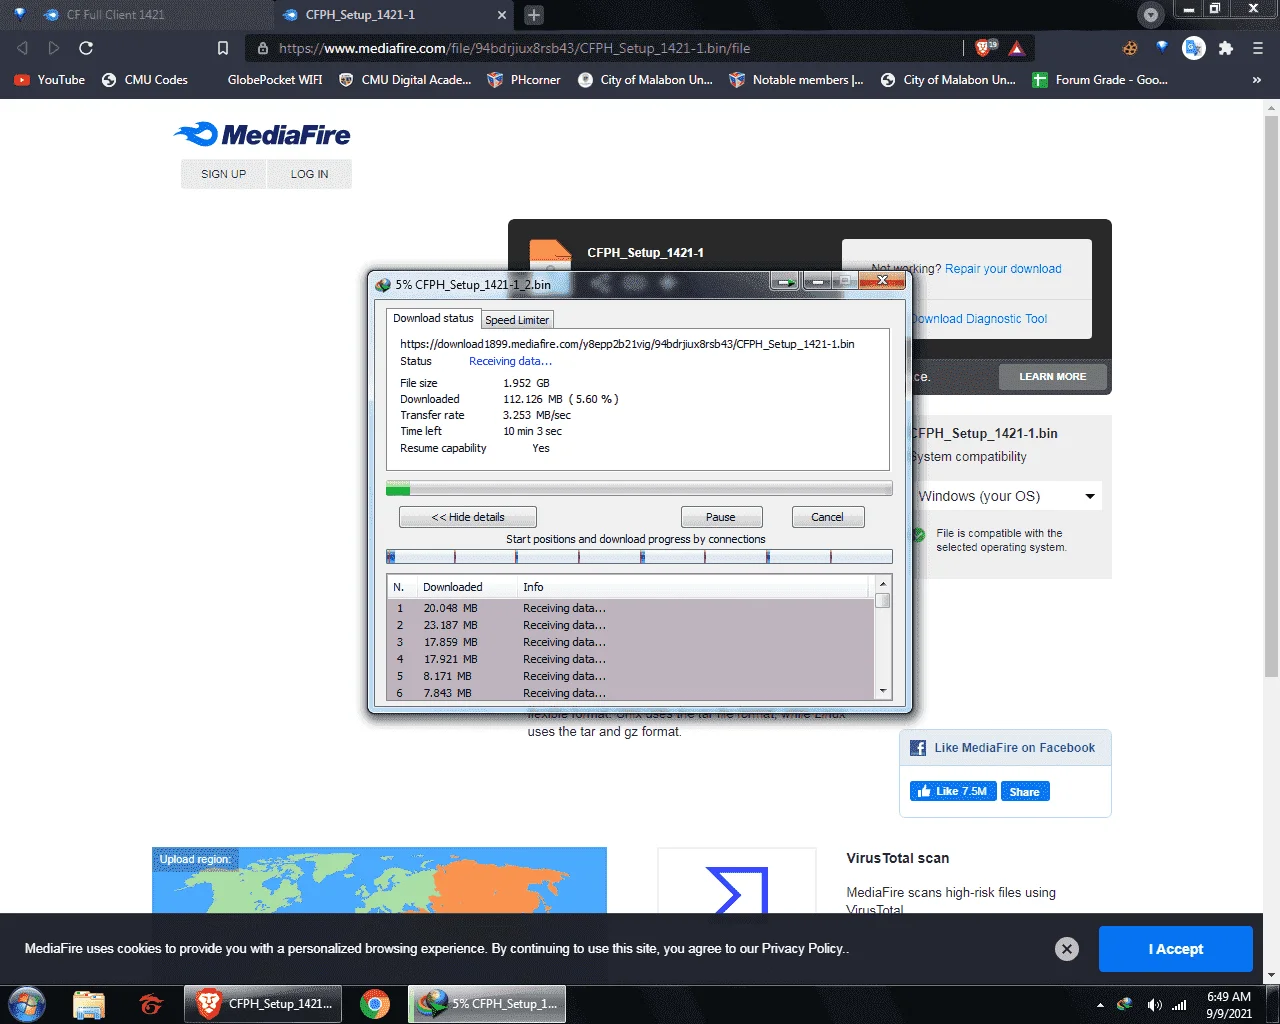Open the CMU Codes bookmark

coord(145,80)
